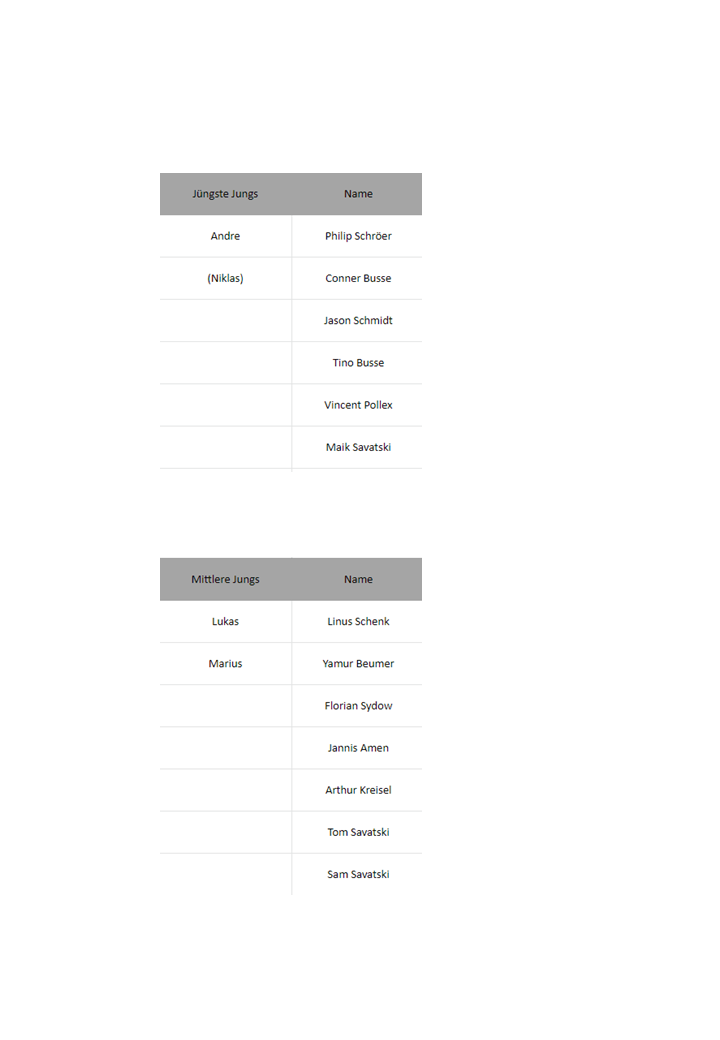Click the Marius cell
This screenshot has height=1040, width=720.
click(x=225, y=664)
